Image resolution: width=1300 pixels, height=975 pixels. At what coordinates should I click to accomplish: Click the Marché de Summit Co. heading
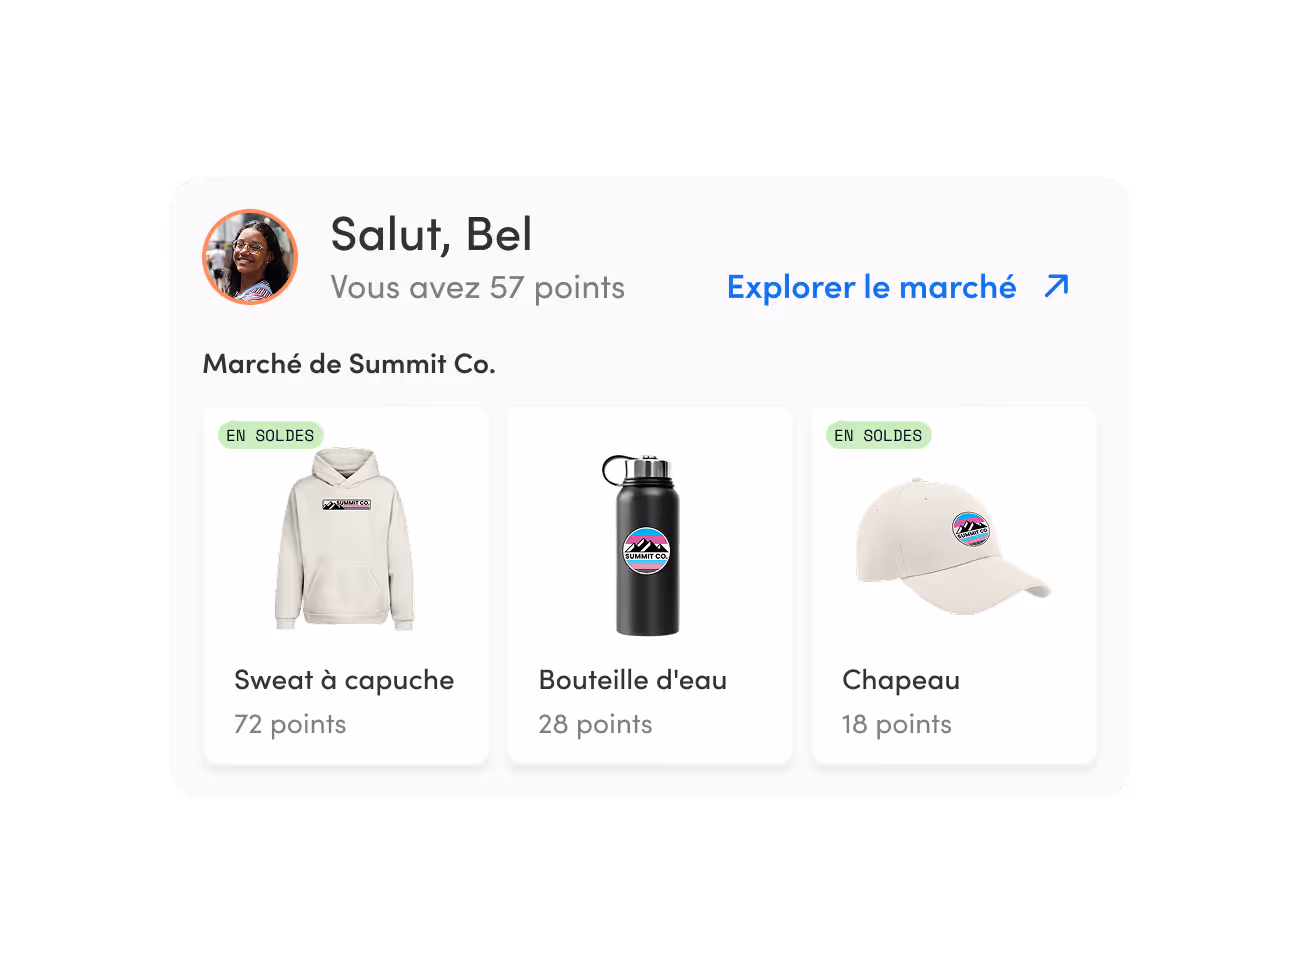349,364
